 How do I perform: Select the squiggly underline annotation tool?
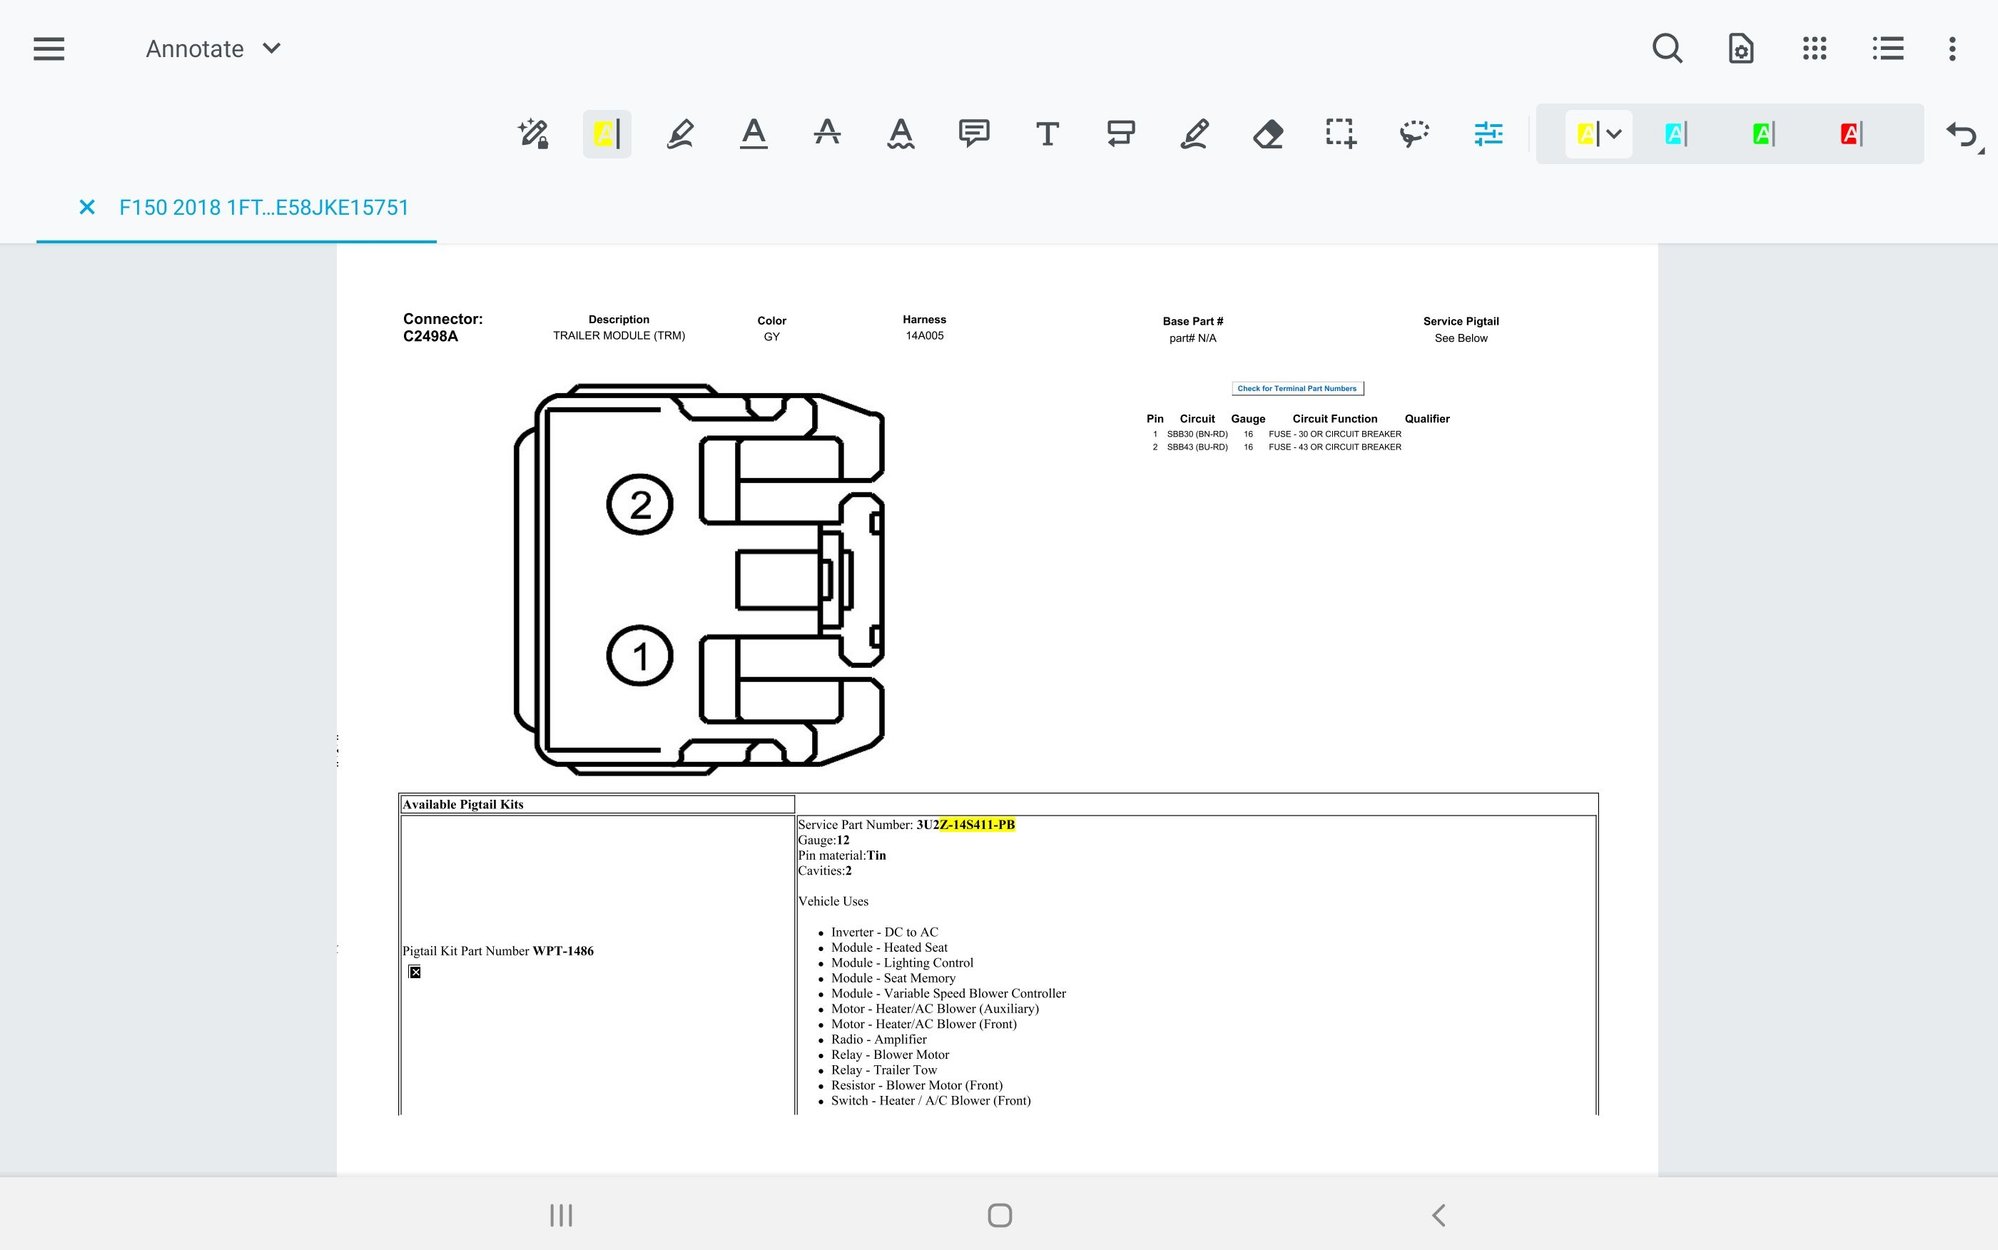[x=900, y=133]
